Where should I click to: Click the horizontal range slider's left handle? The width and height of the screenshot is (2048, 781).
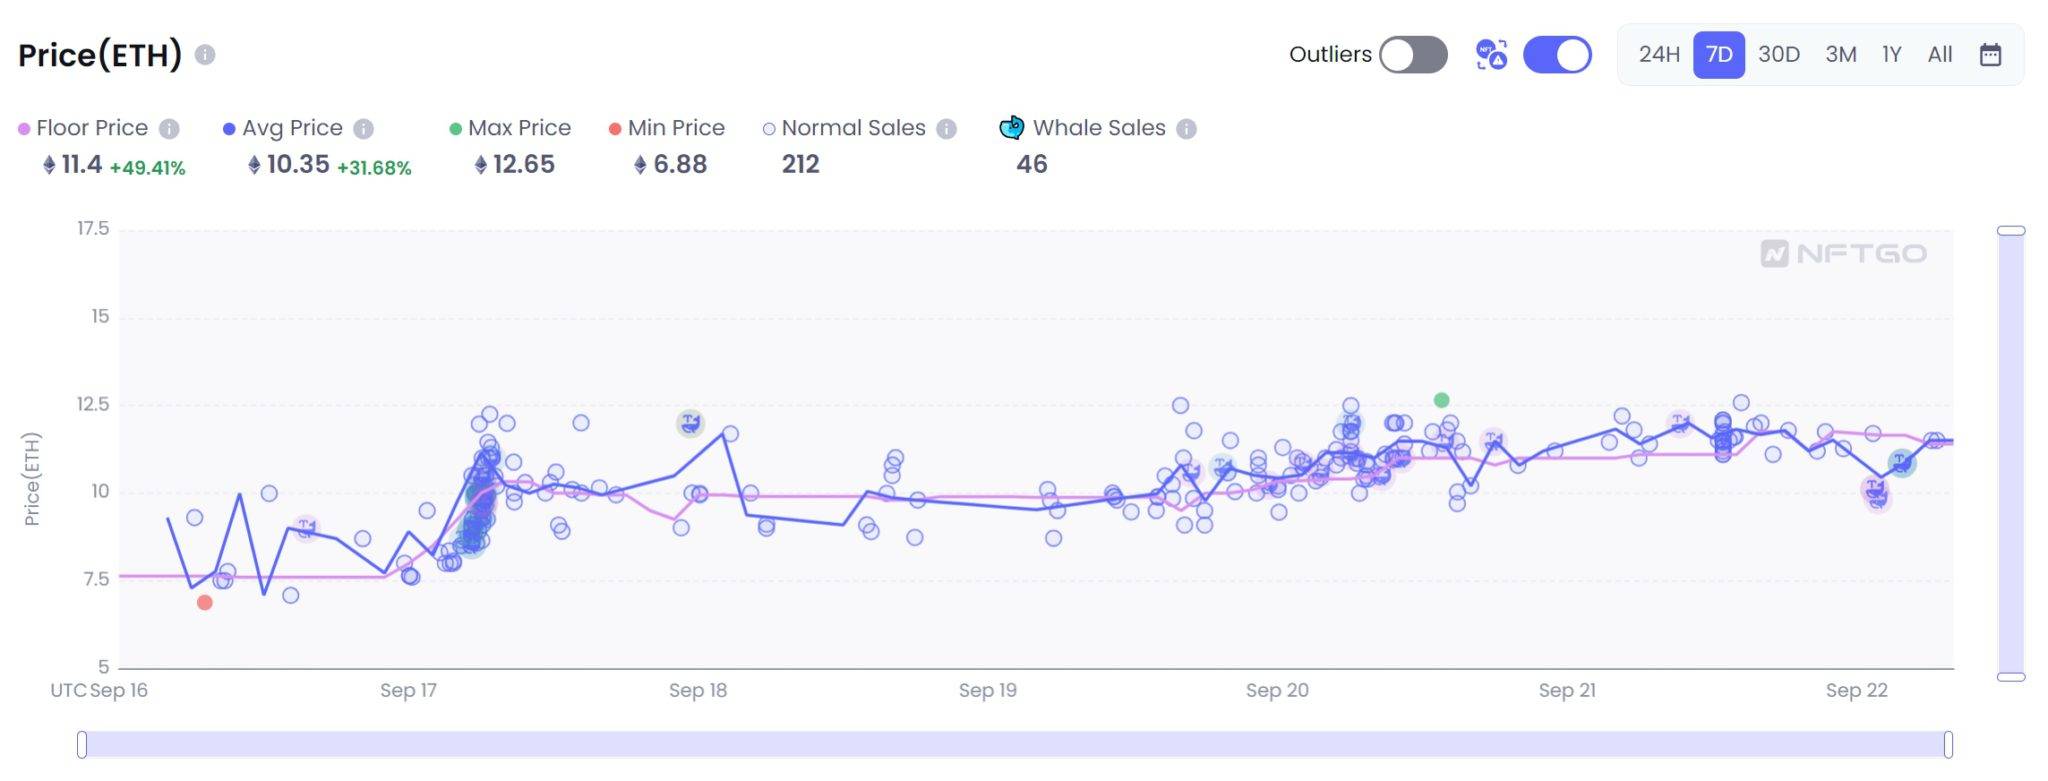[x=82, y=744]
